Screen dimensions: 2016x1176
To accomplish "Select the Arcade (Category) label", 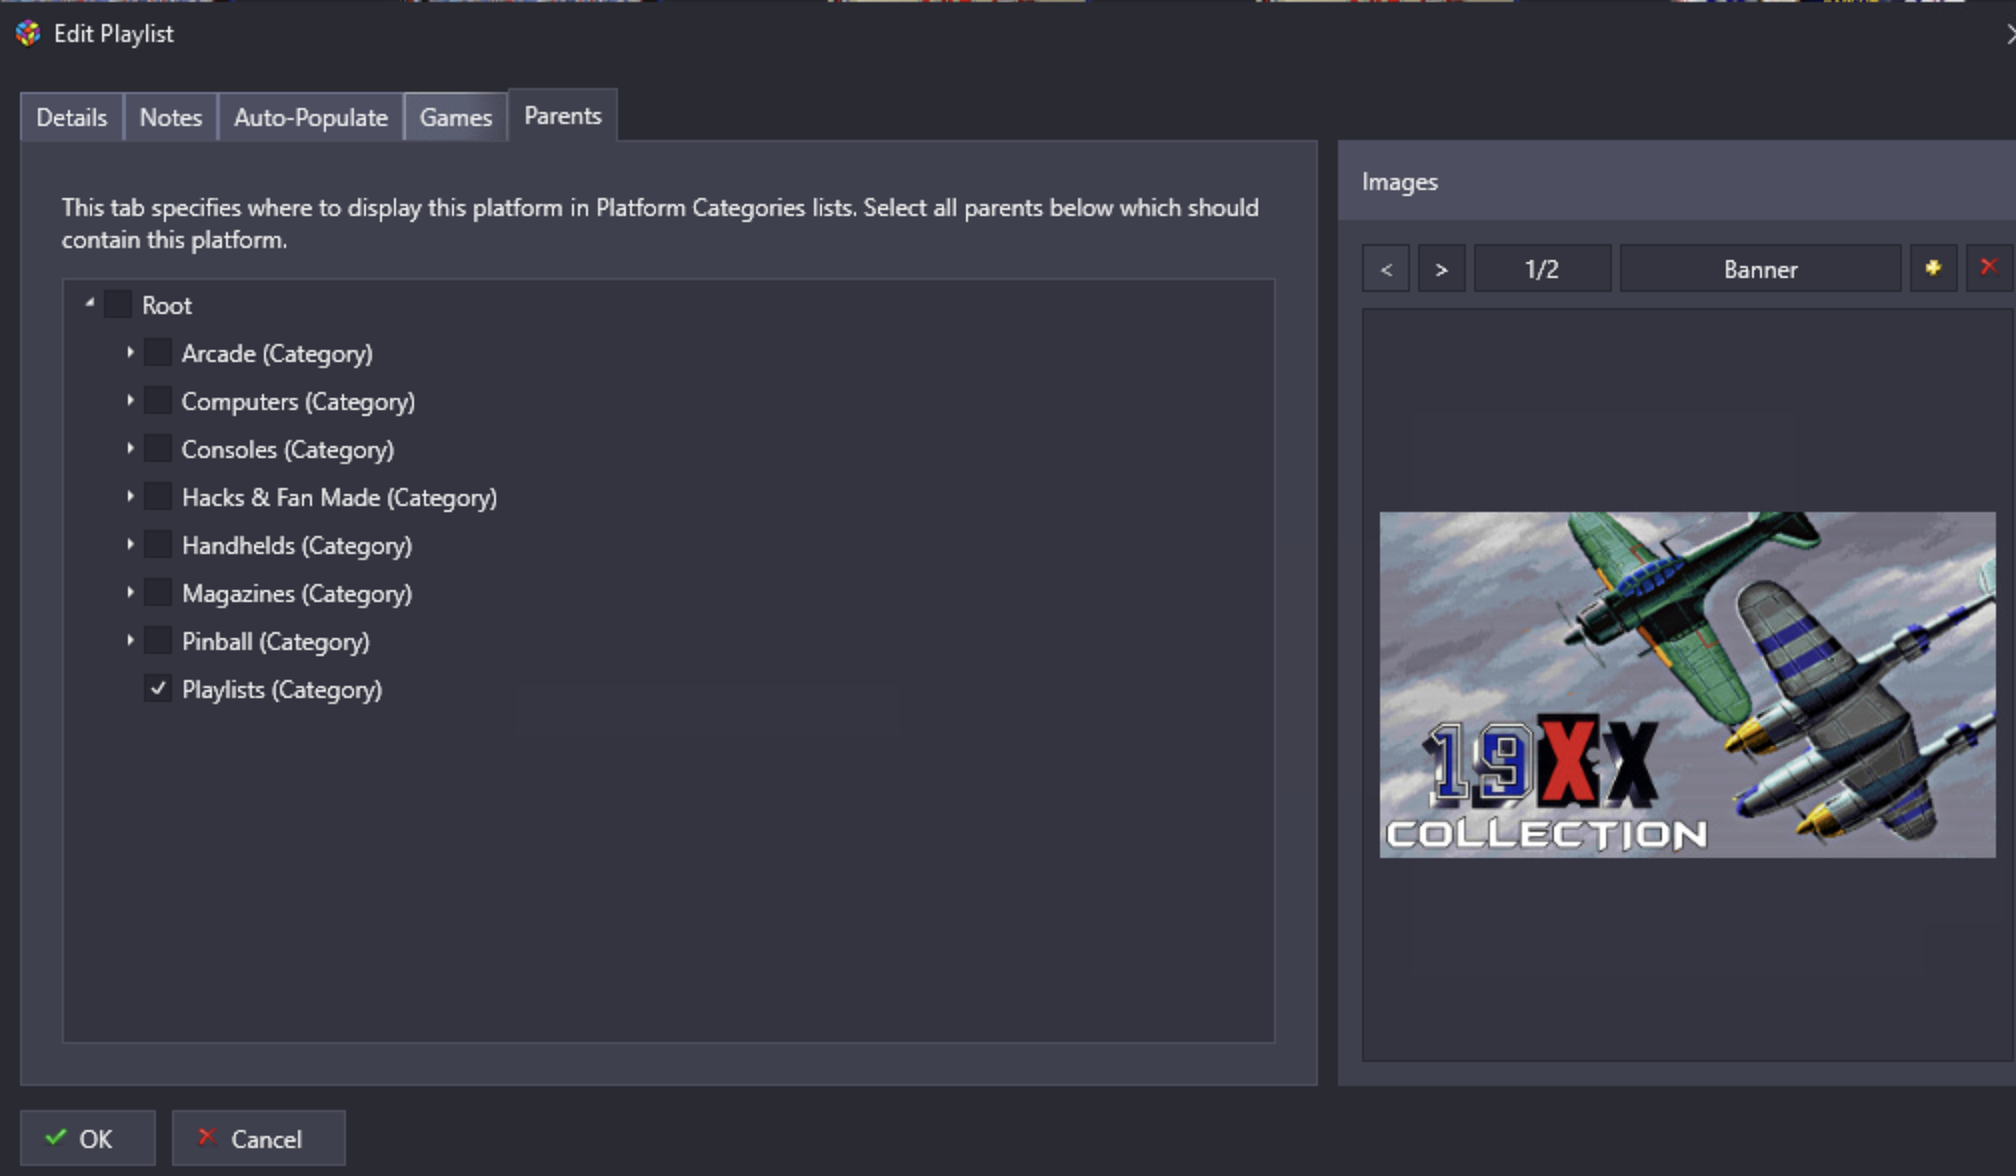I will click(x=277, y=353).
